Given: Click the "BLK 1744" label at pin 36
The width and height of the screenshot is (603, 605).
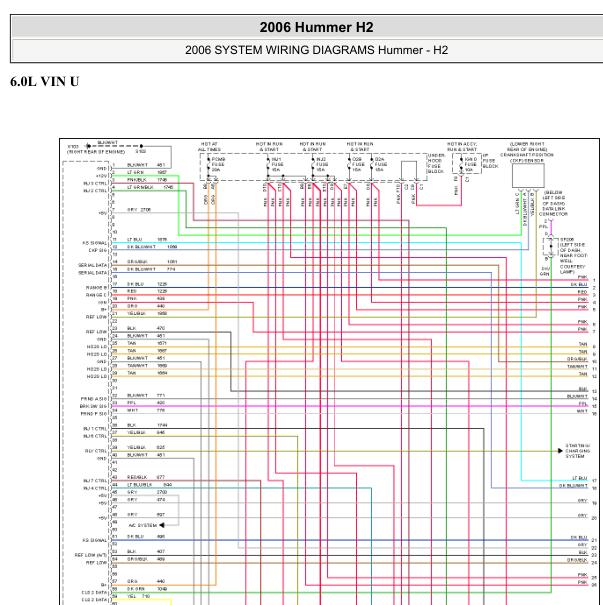Looking at the screenshot, I should [147, 425].
